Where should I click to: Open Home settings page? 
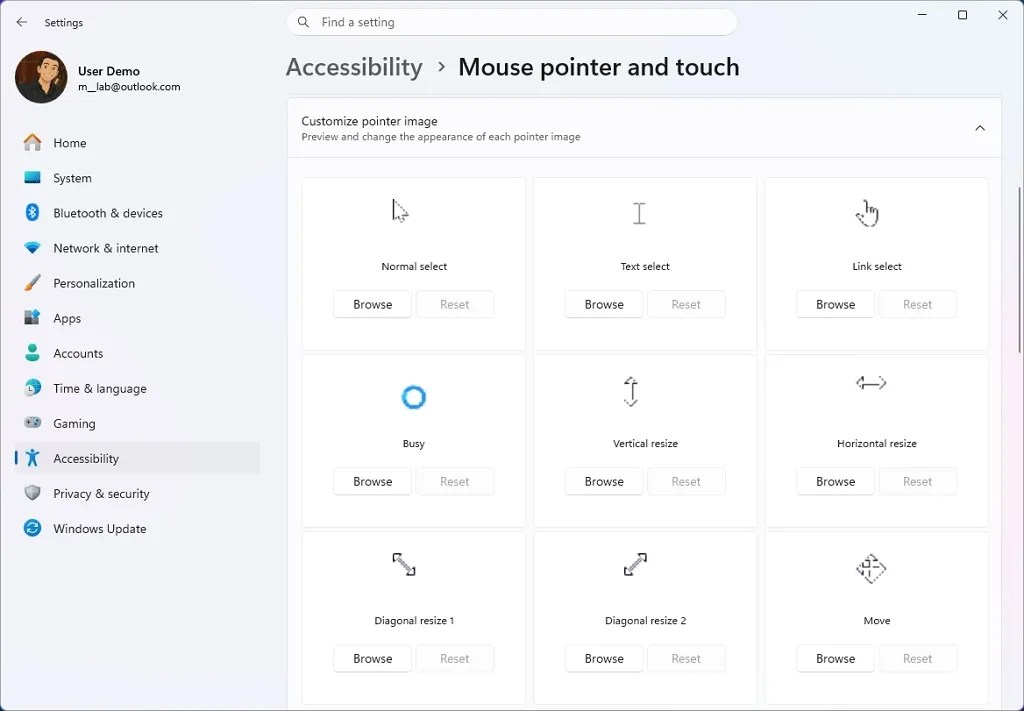[137, 142]
